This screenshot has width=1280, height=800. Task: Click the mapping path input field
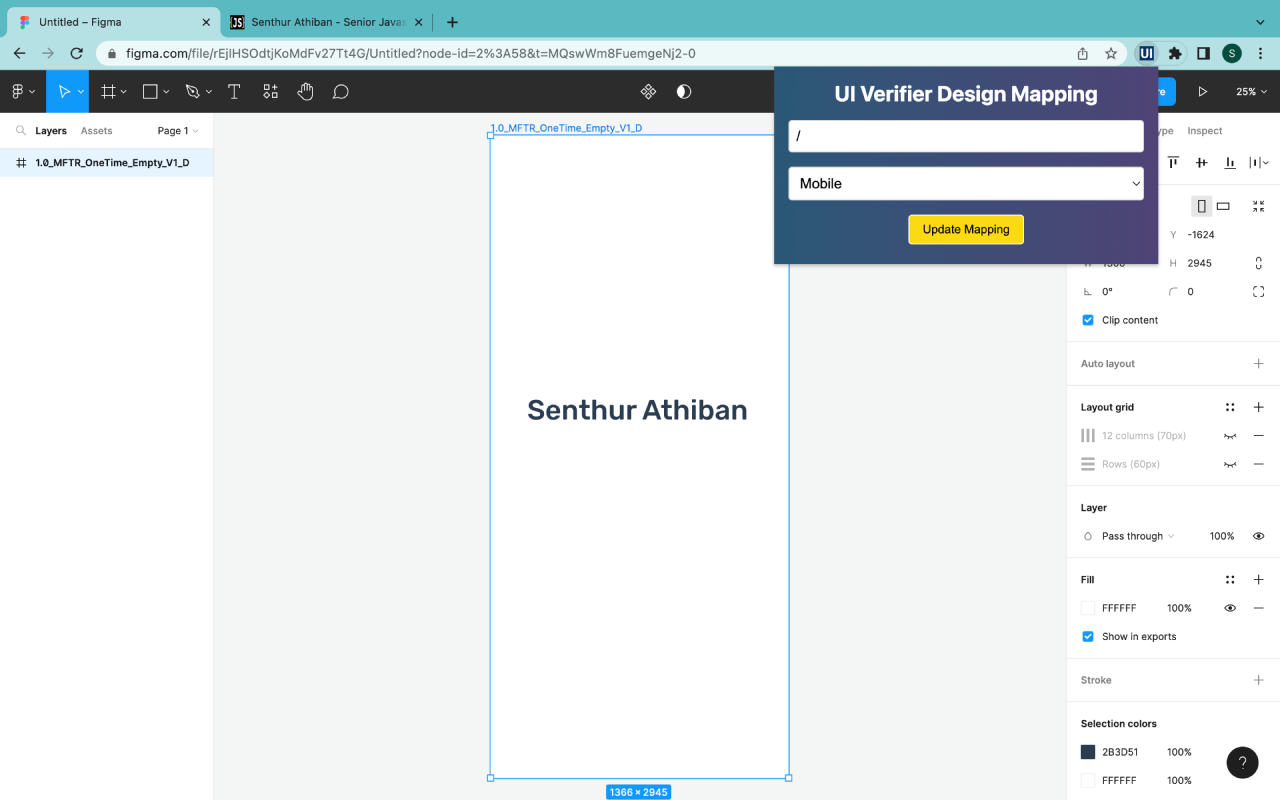coord(966,136)
